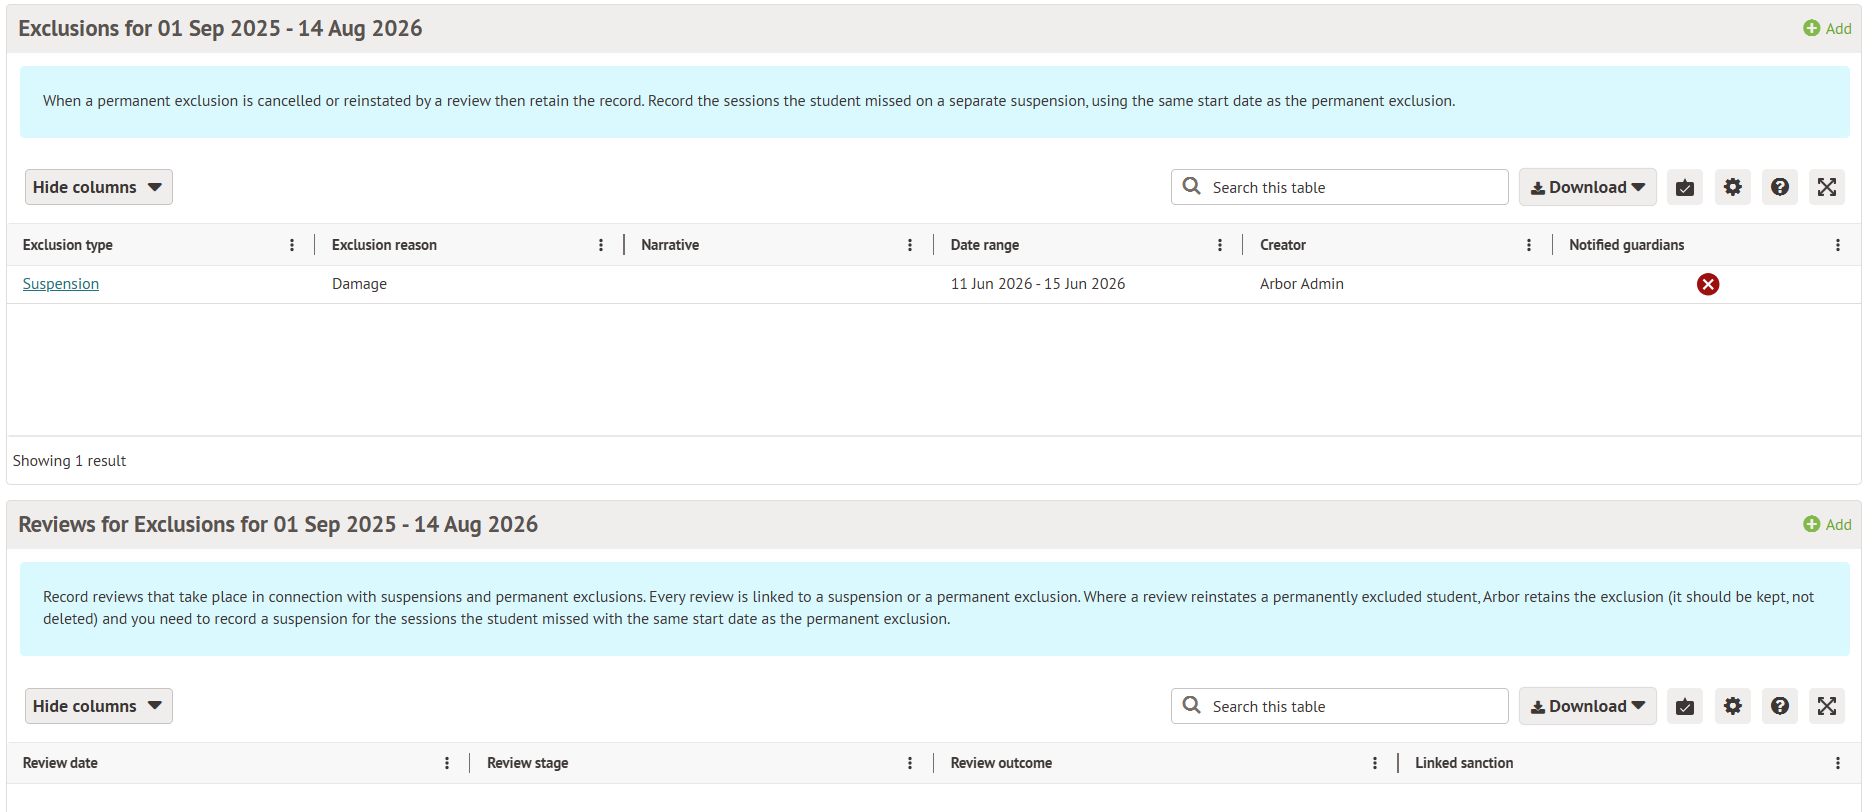Open Hide columns dropdown in Exclusions table
This screenshot has height=812, width=1870.
(98, 187)
